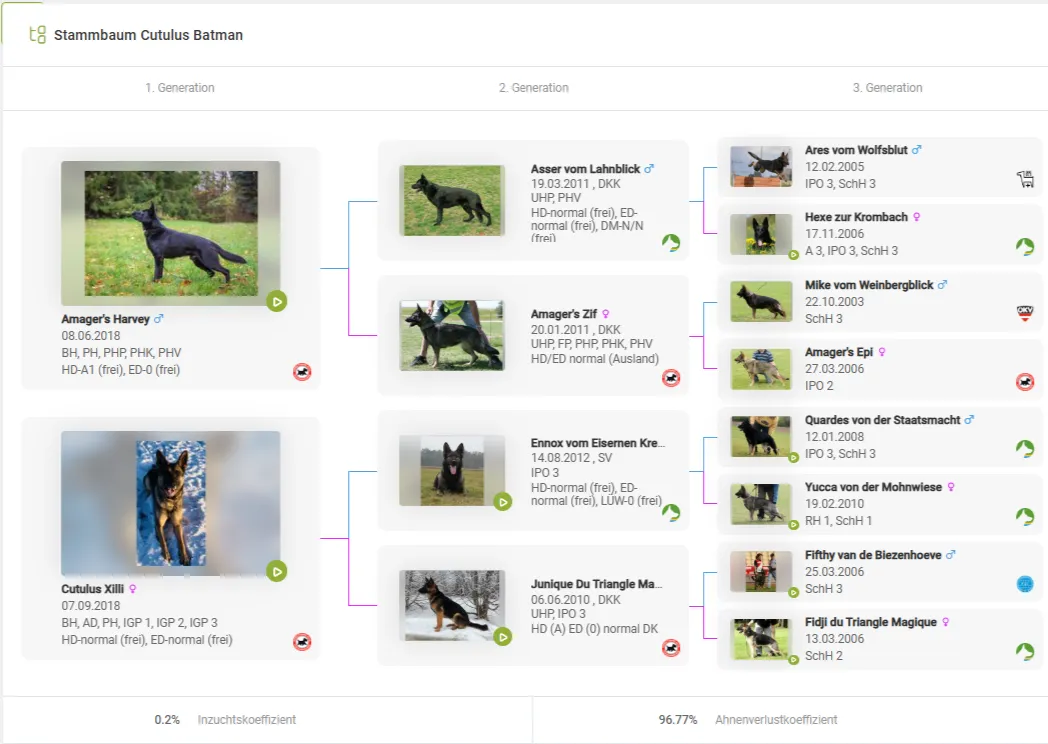Click the cart icon on Ares vom Wolfsblut
This screenshot has width=1048, height=744.
click(1025, 179)
